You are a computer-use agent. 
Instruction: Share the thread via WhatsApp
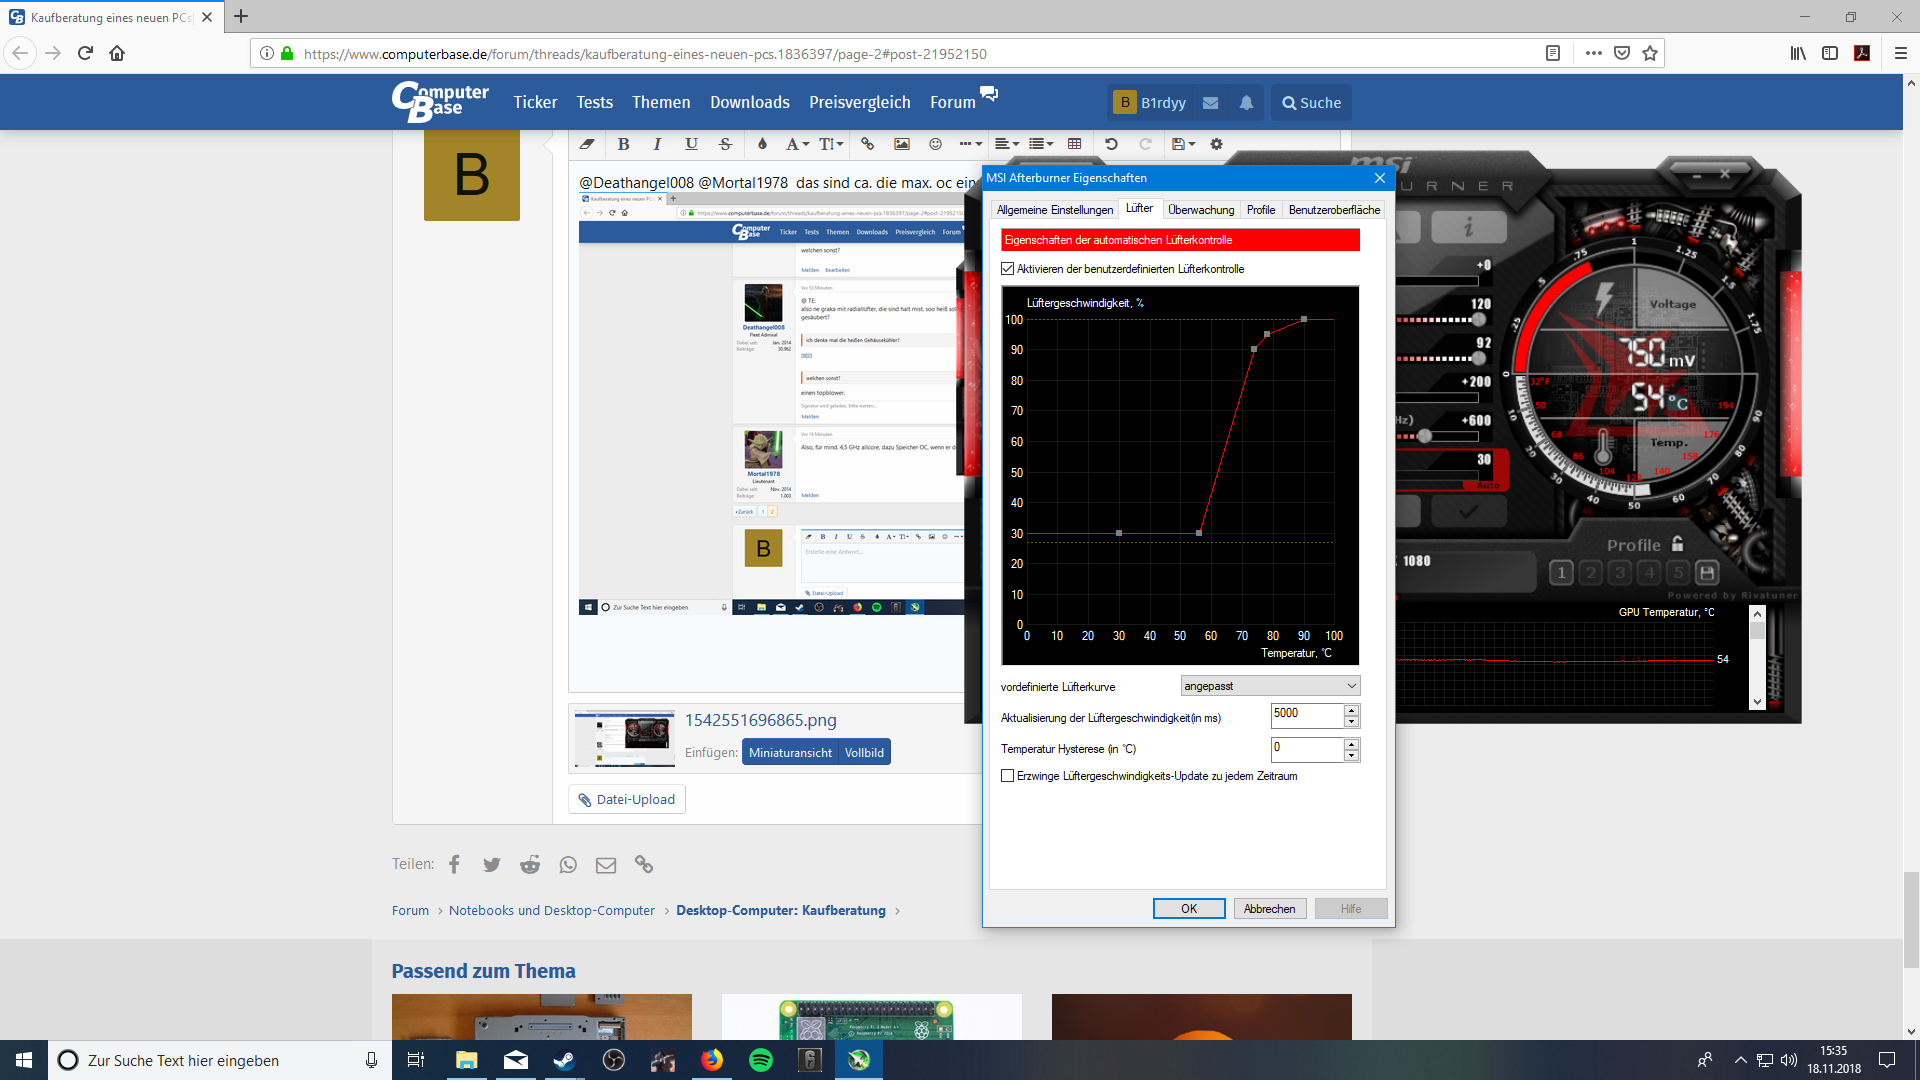(x=568, y=865)
